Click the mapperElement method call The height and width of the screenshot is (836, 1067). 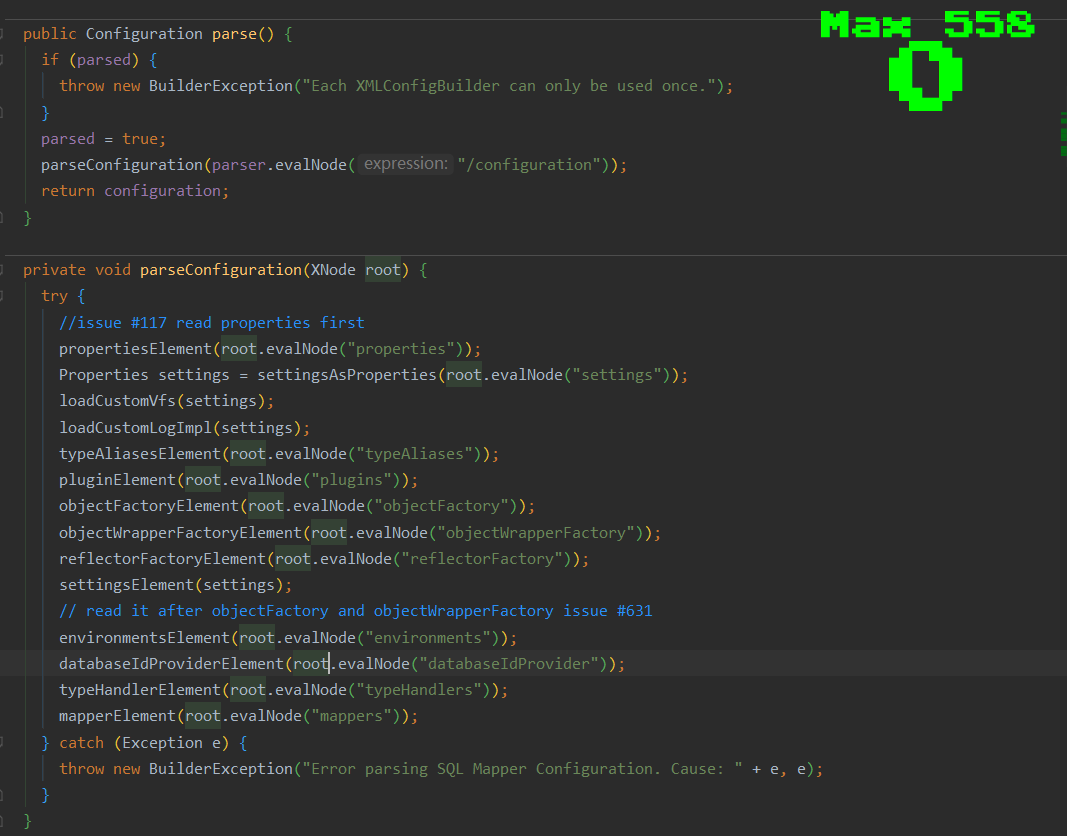point(117,716)
